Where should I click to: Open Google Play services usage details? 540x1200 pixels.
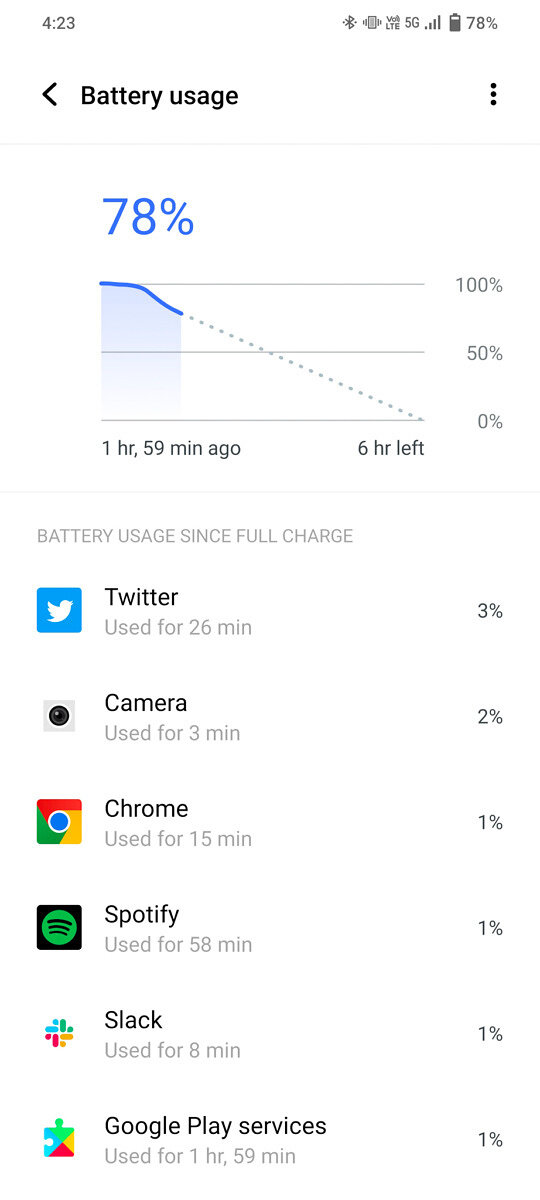click(270, 1140)
